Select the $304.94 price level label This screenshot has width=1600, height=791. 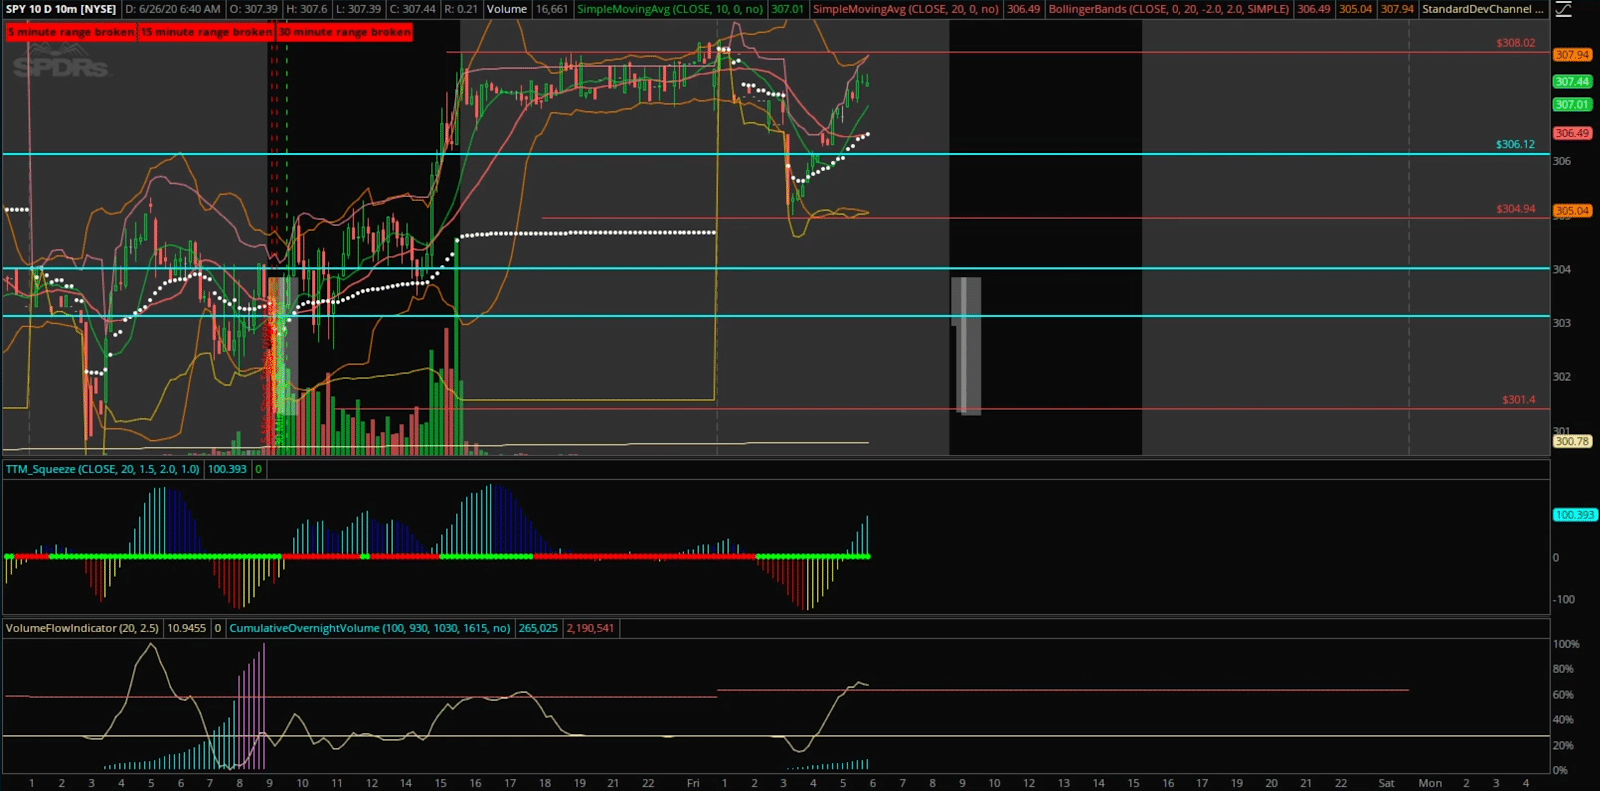tap(1515, 209)
